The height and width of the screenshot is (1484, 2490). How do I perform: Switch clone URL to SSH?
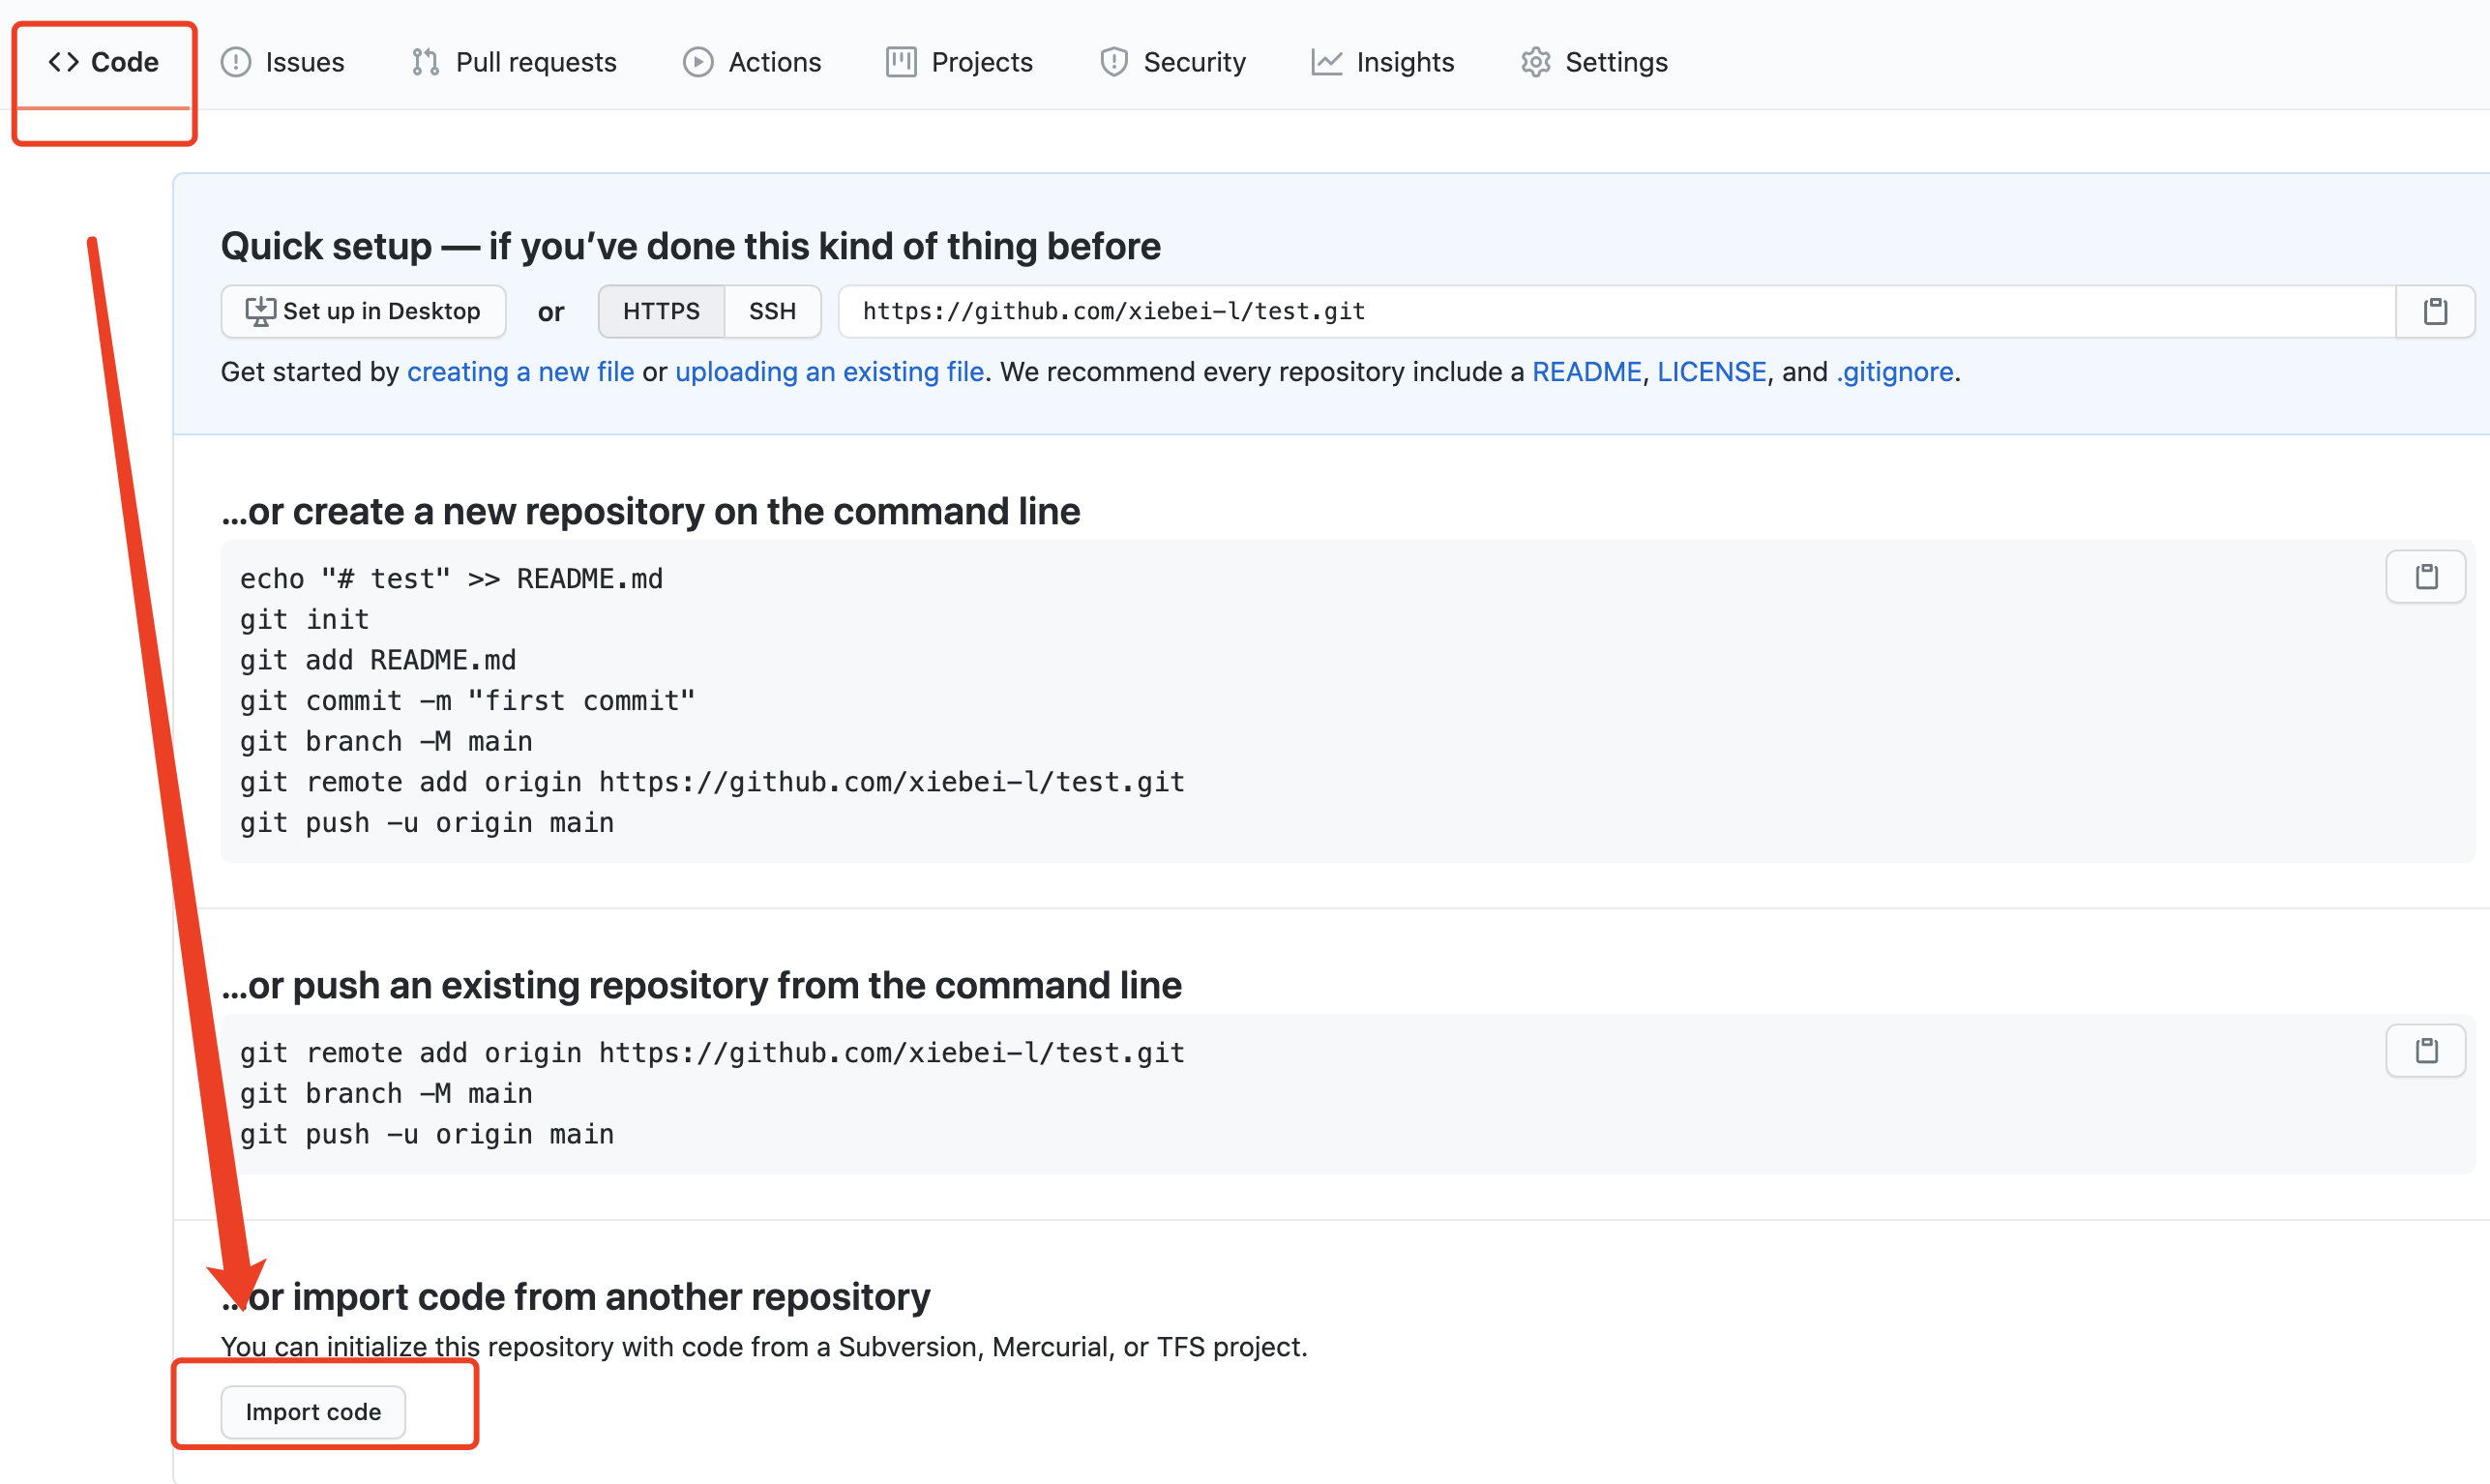click(772, 312)
